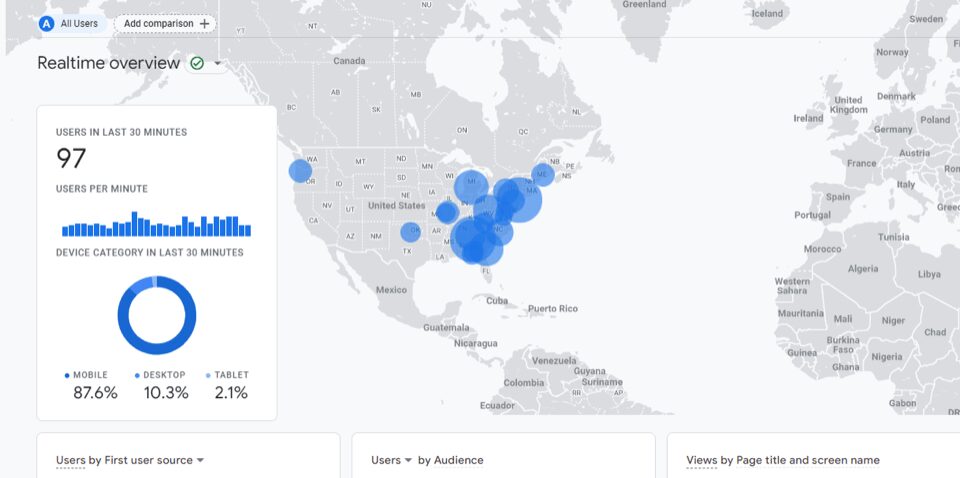Screen dimensions: 960x478
Task: Click the device category donut chart
Action: click(157, 315)
